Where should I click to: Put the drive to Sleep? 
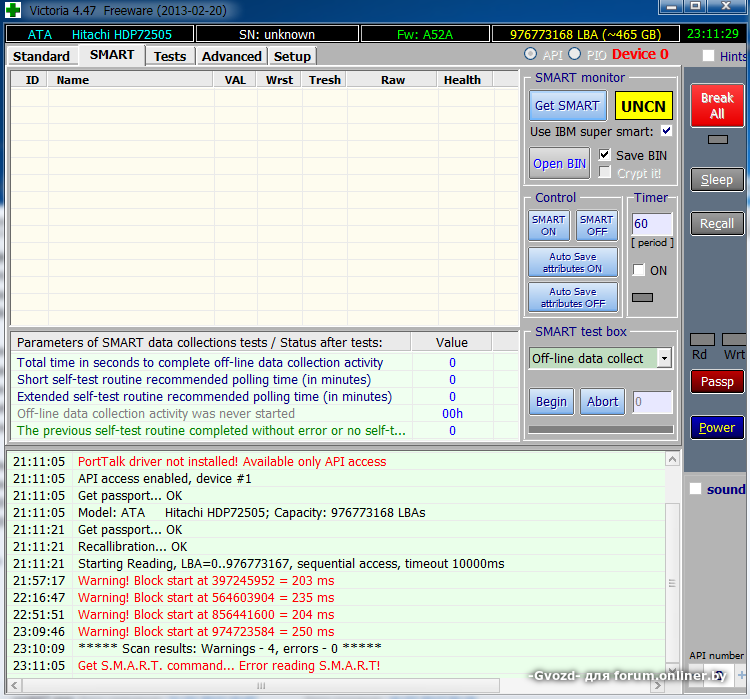(717, 180)
